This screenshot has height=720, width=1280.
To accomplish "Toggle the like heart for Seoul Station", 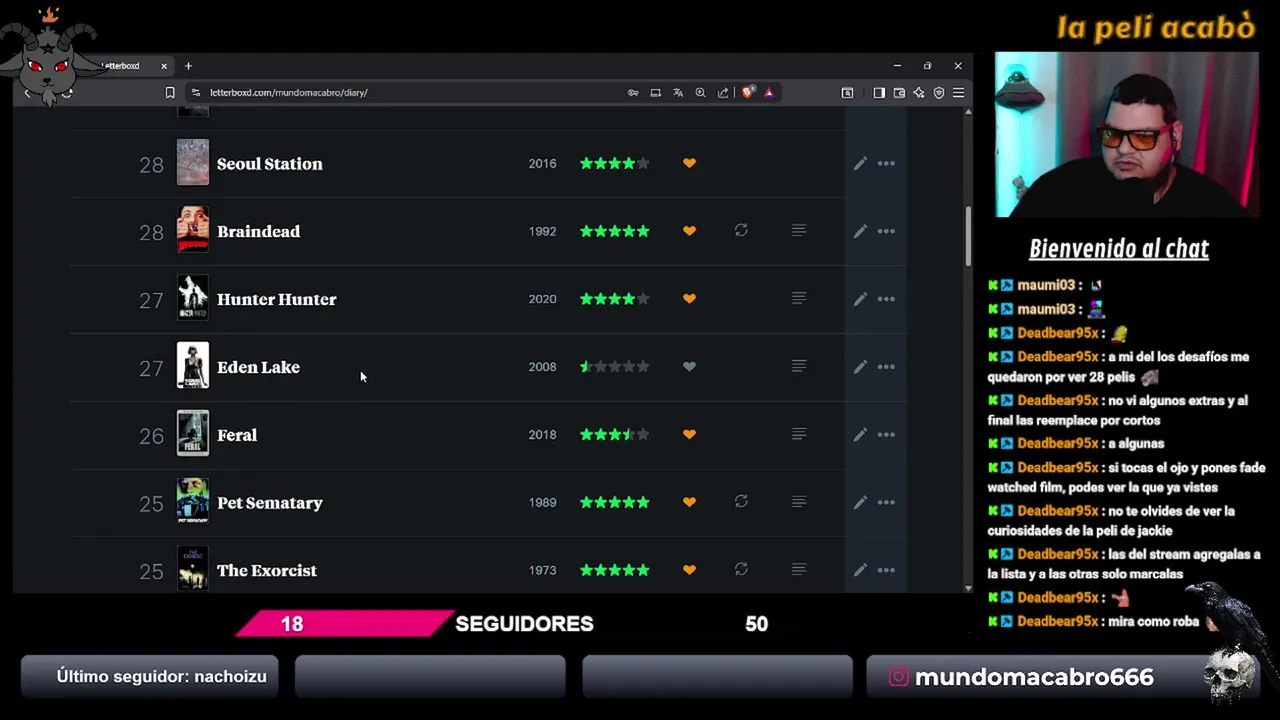I will 689,163.
